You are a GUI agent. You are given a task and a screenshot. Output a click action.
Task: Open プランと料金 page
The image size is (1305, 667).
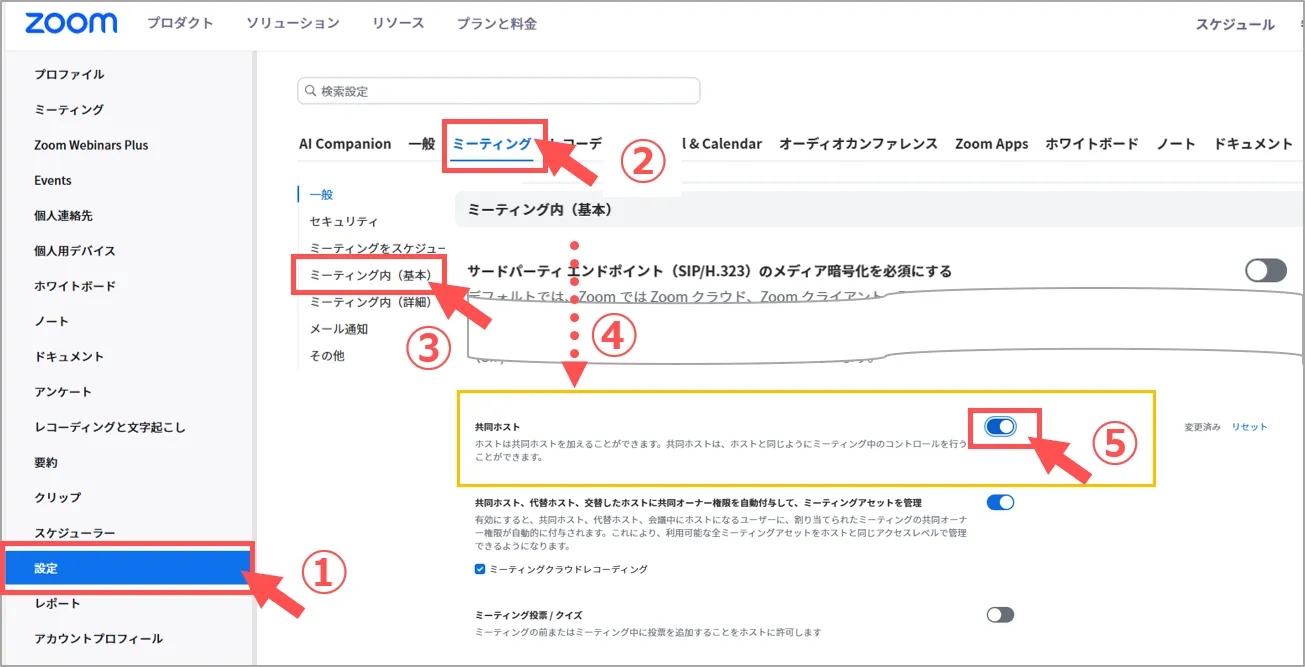click(x=497, y=23)
